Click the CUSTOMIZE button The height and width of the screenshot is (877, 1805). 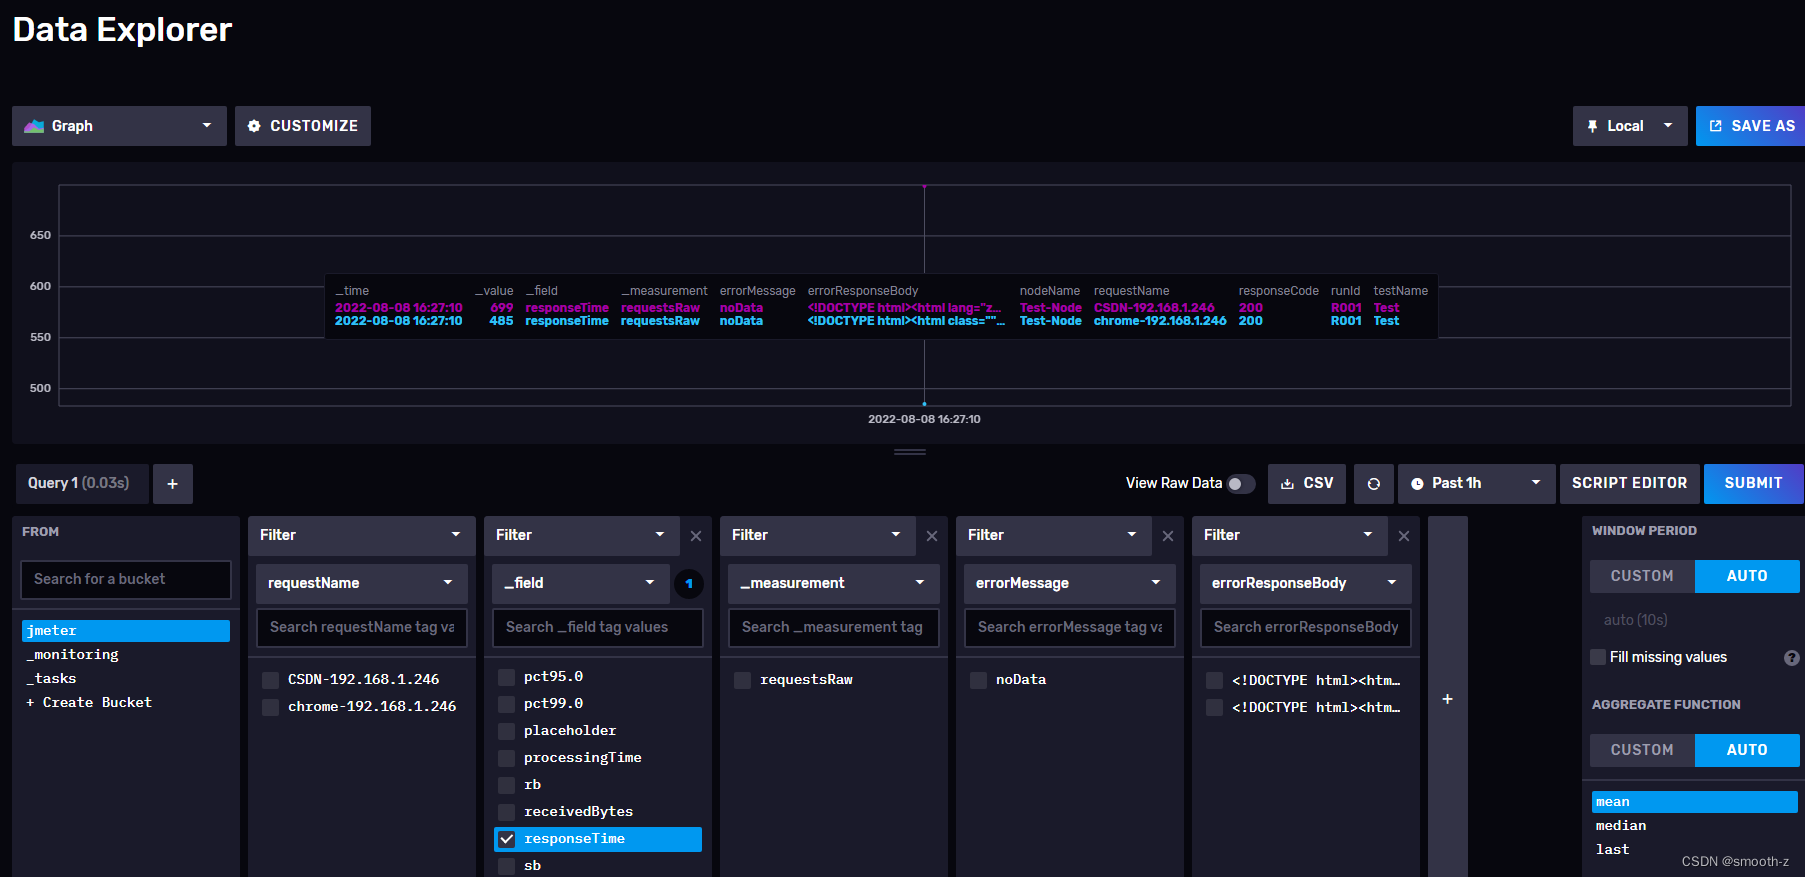point(303,126)
